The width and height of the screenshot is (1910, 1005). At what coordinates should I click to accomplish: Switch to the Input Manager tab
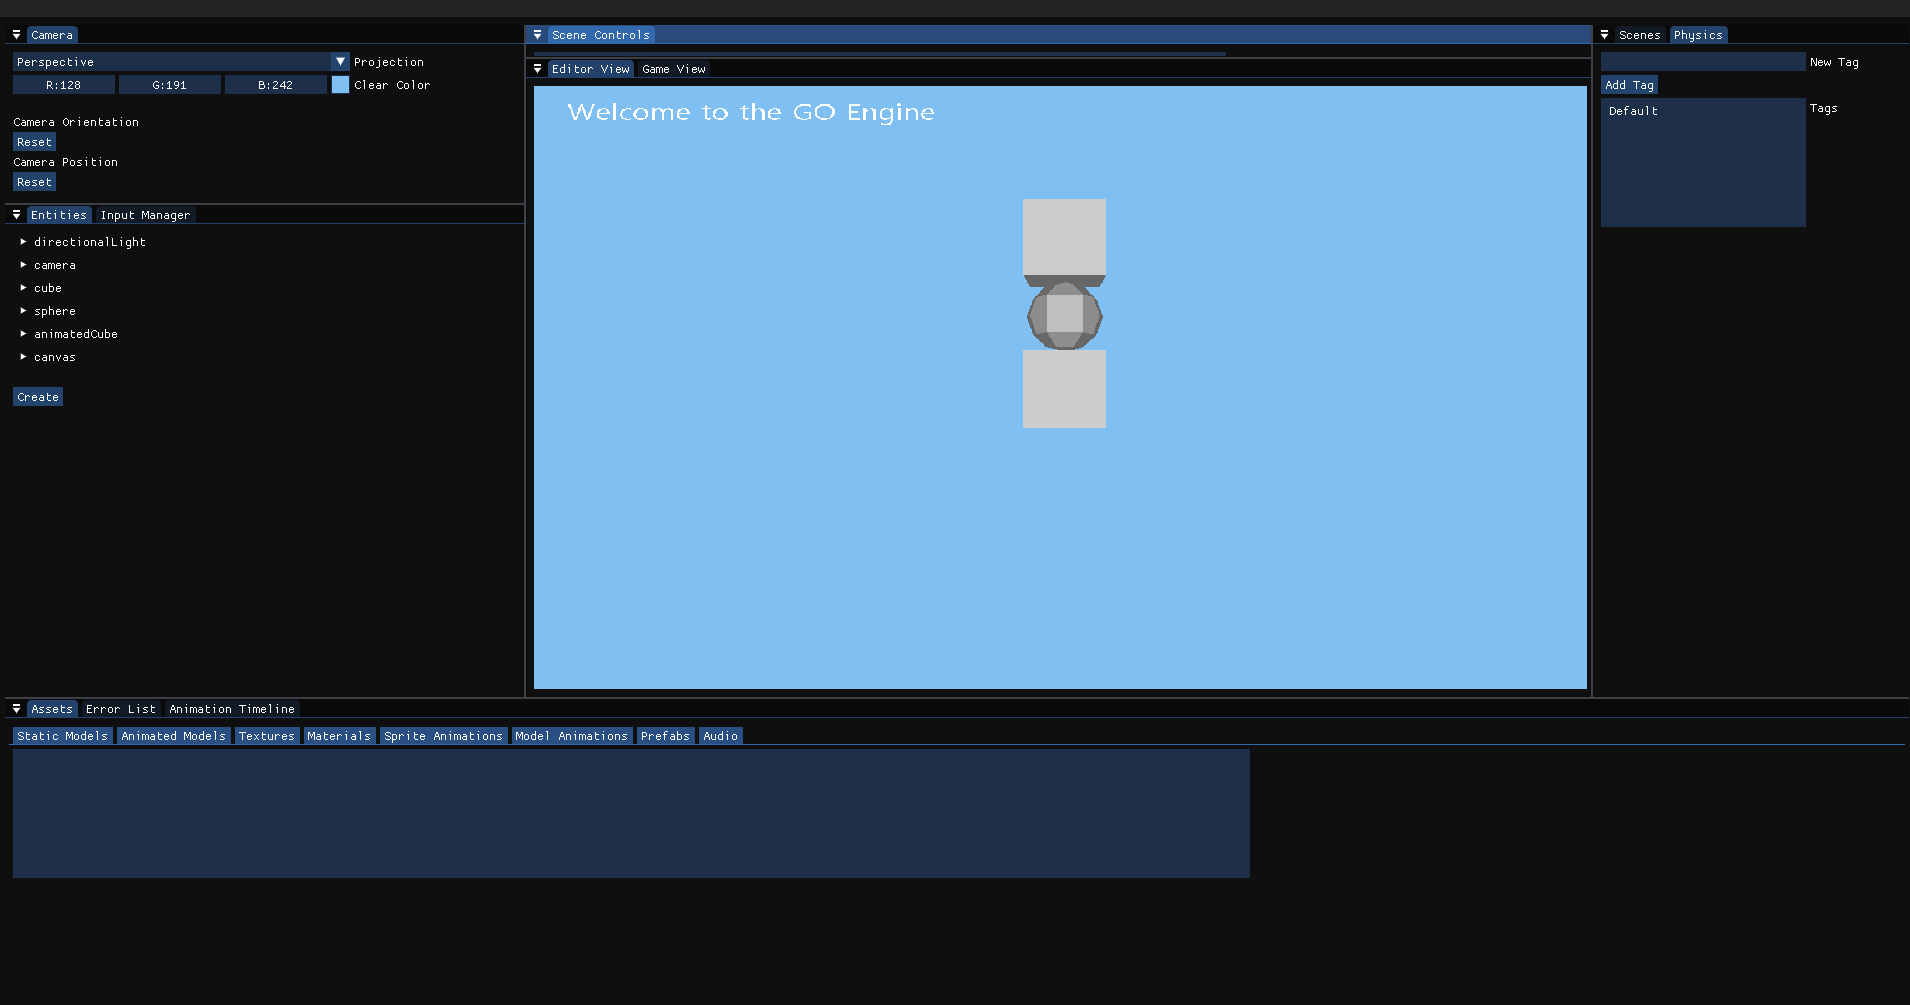(x=145, y=215)
